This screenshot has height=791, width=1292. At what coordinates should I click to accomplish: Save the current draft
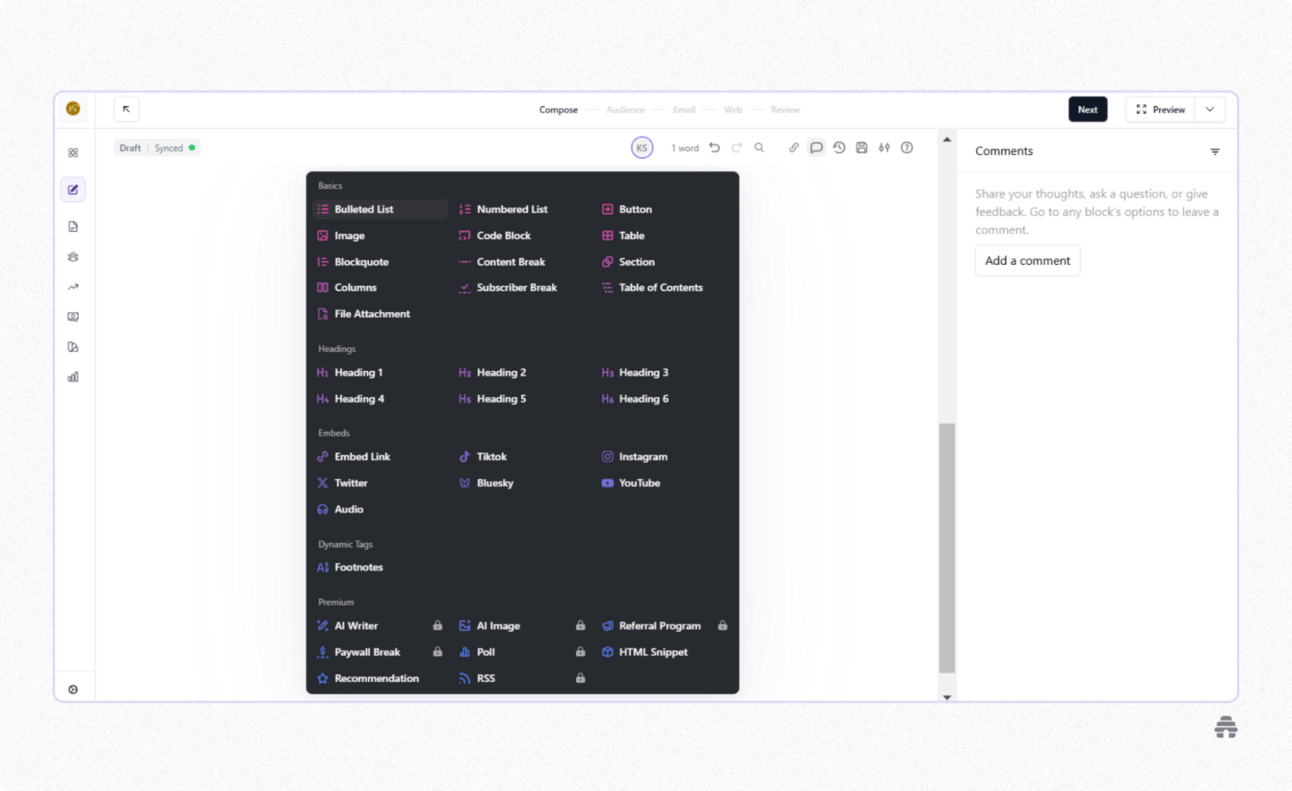pyautogui.click(x=862, y=147)
